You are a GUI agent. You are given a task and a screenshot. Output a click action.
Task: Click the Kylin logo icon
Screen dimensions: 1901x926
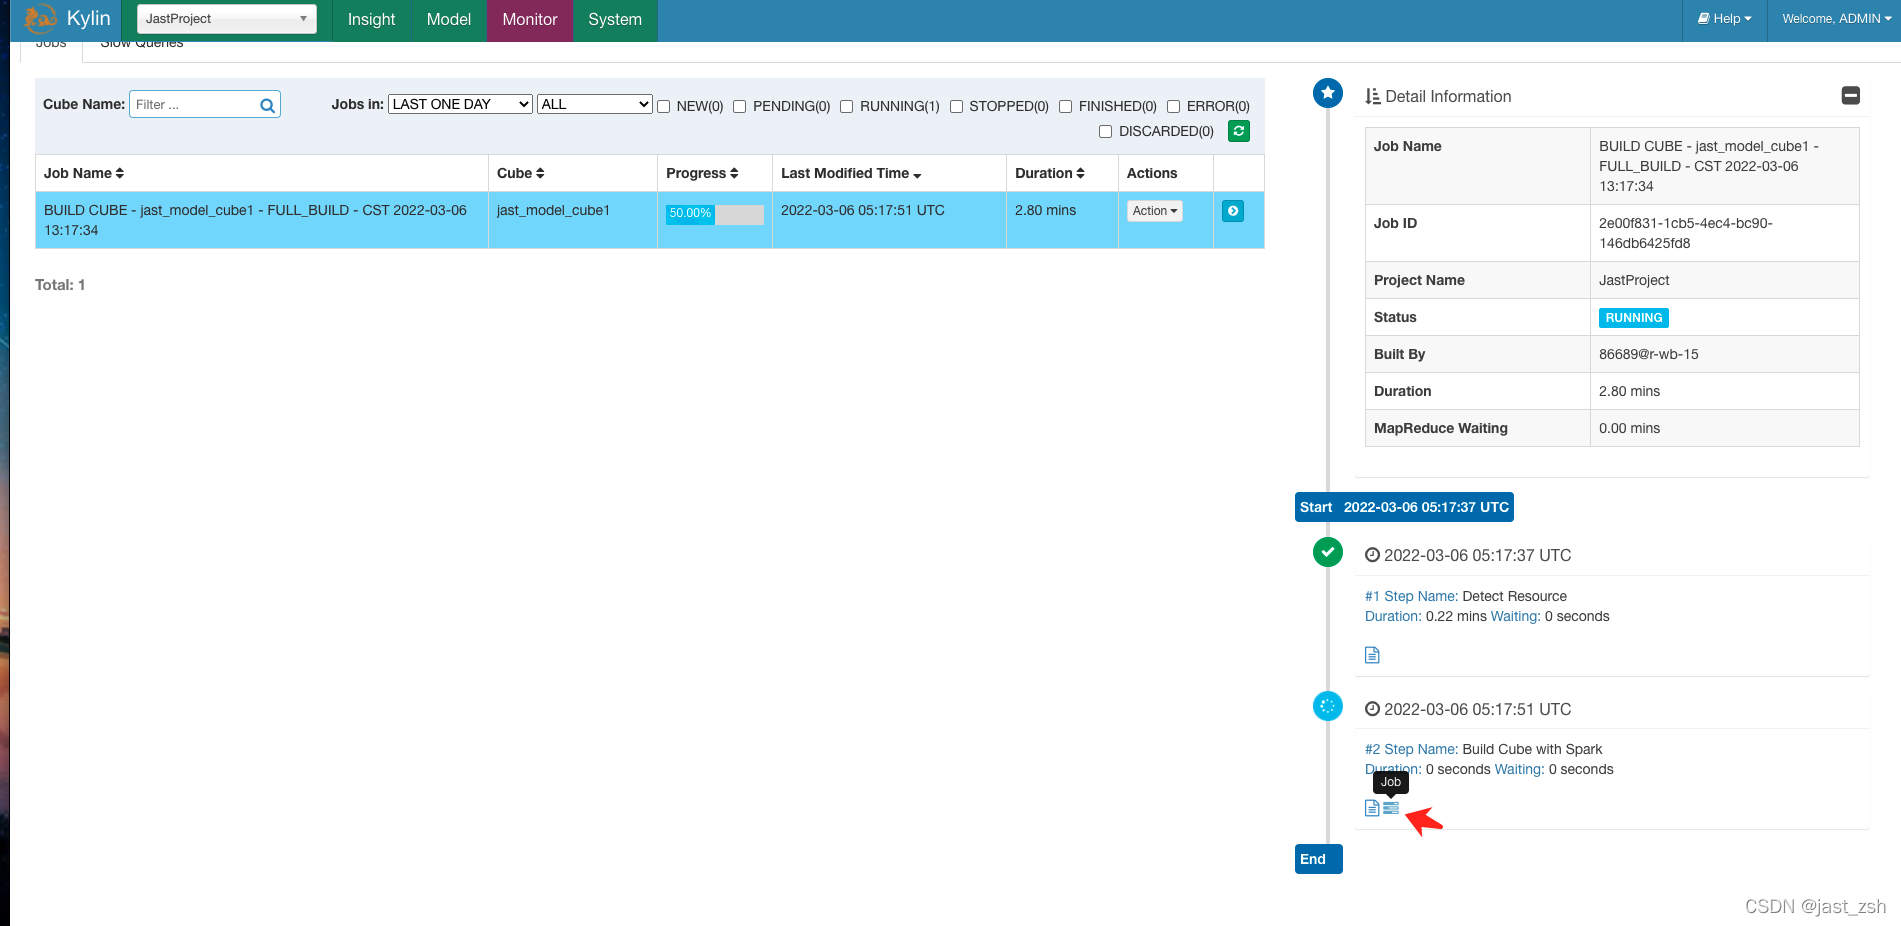tap(40, 18)
